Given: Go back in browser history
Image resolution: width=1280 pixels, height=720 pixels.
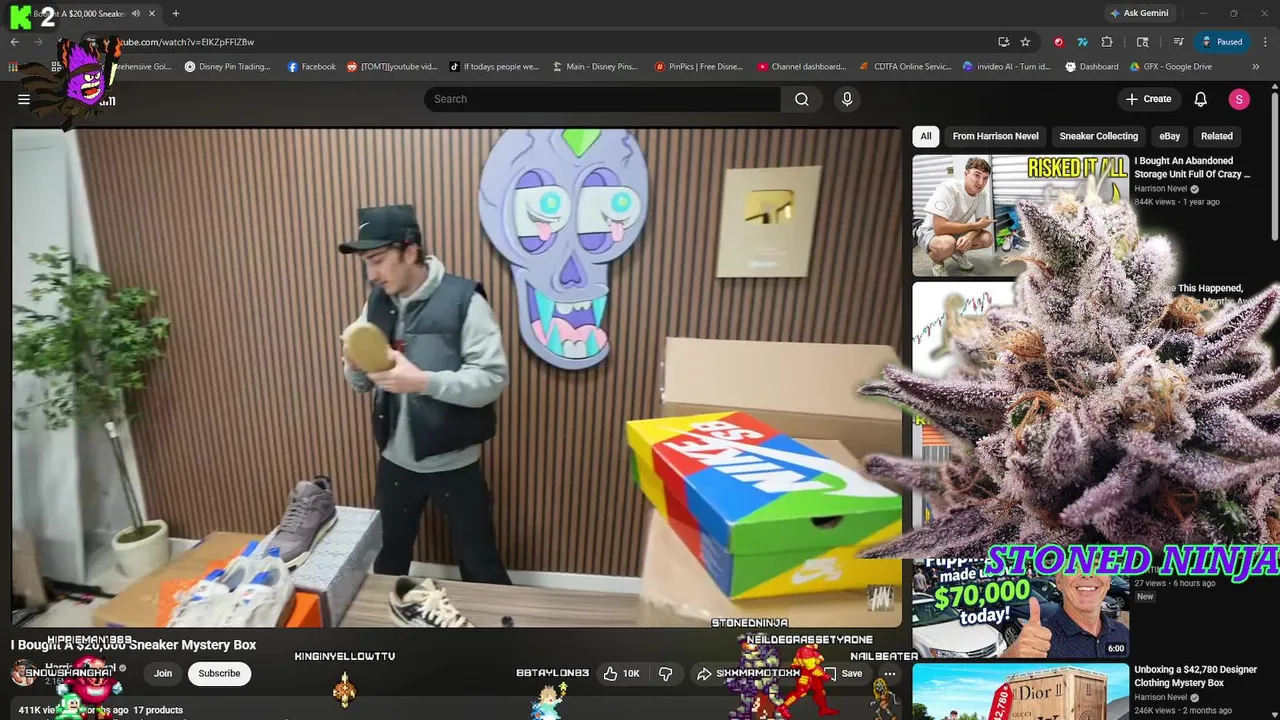Looking at the screenshot, I should click(14, 42).
